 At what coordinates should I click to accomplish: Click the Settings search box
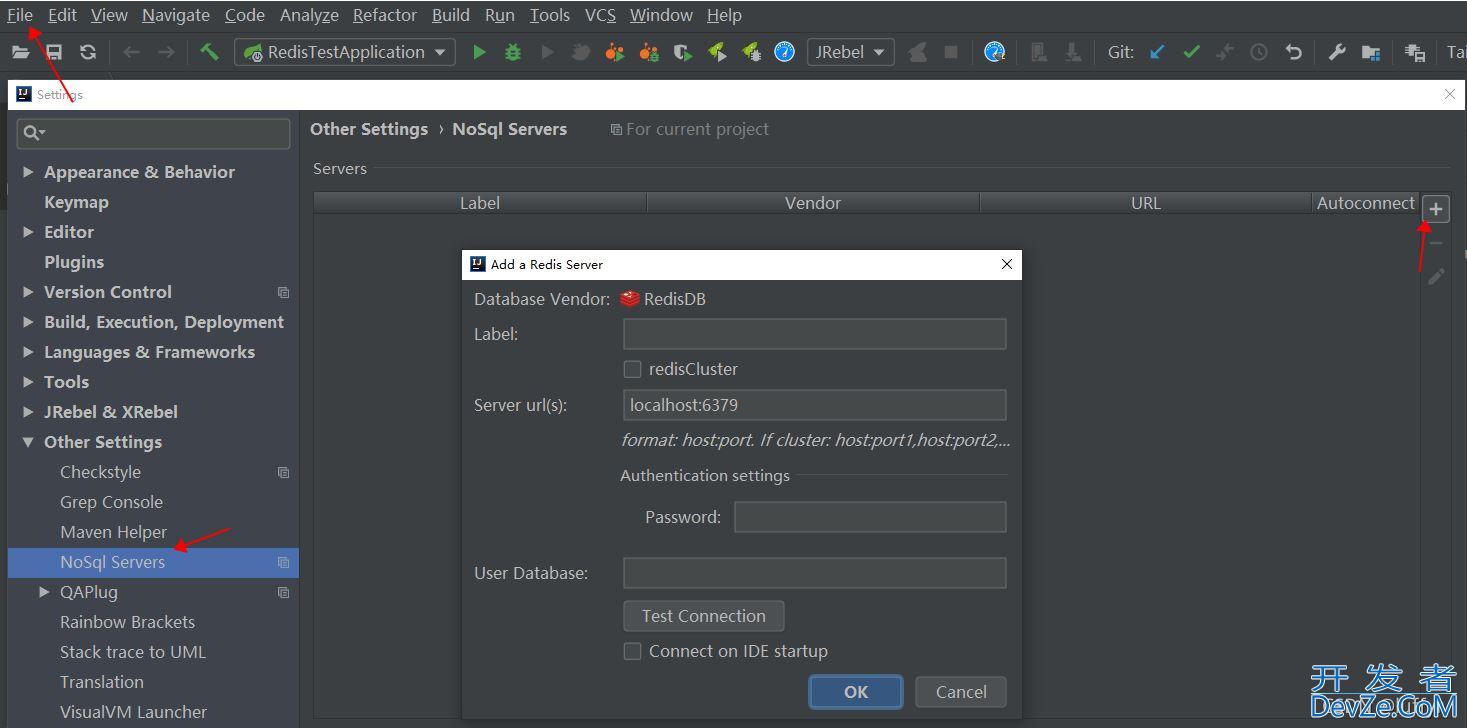154,133
